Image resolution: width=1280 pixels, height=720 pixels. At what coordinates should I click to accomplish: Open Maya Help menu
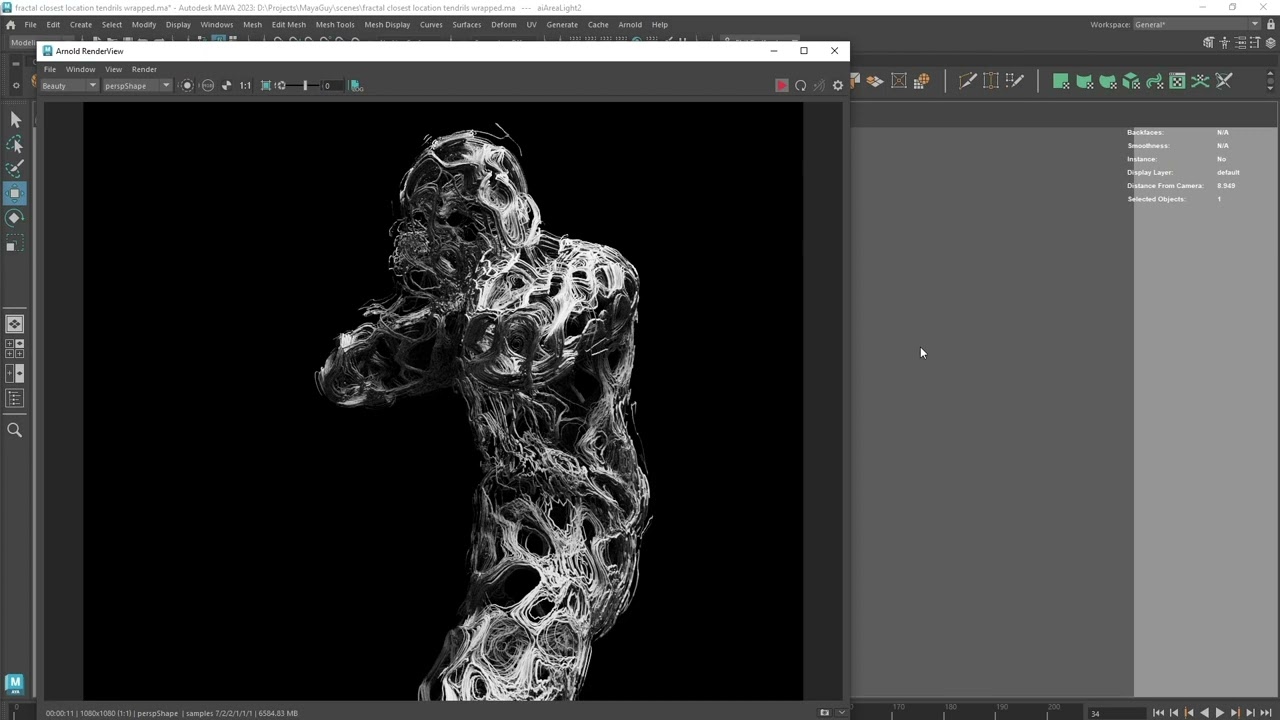660,24
